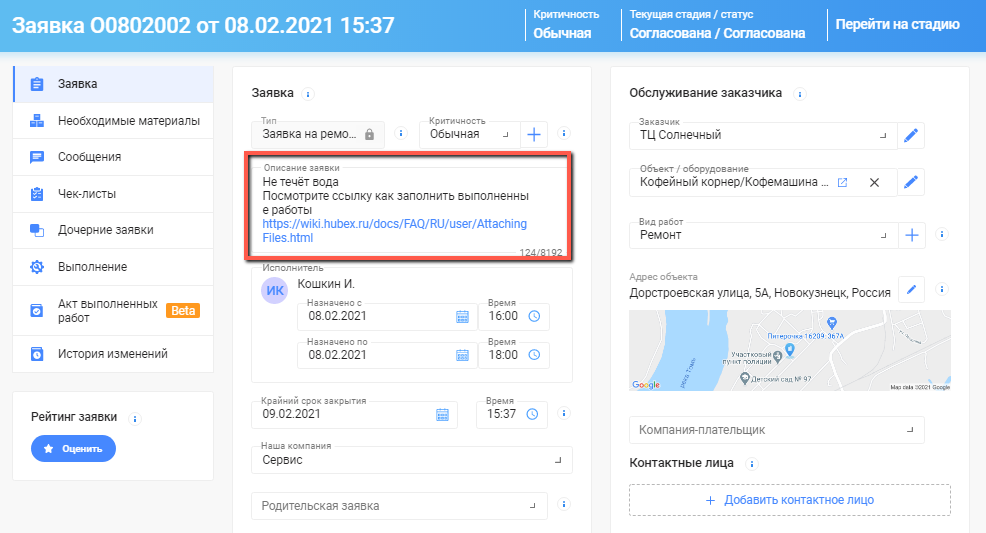The height and width of the screenshot is (533, 986).
Task: Click executor name Кошкин И.
Action: [x=326, y=284]
